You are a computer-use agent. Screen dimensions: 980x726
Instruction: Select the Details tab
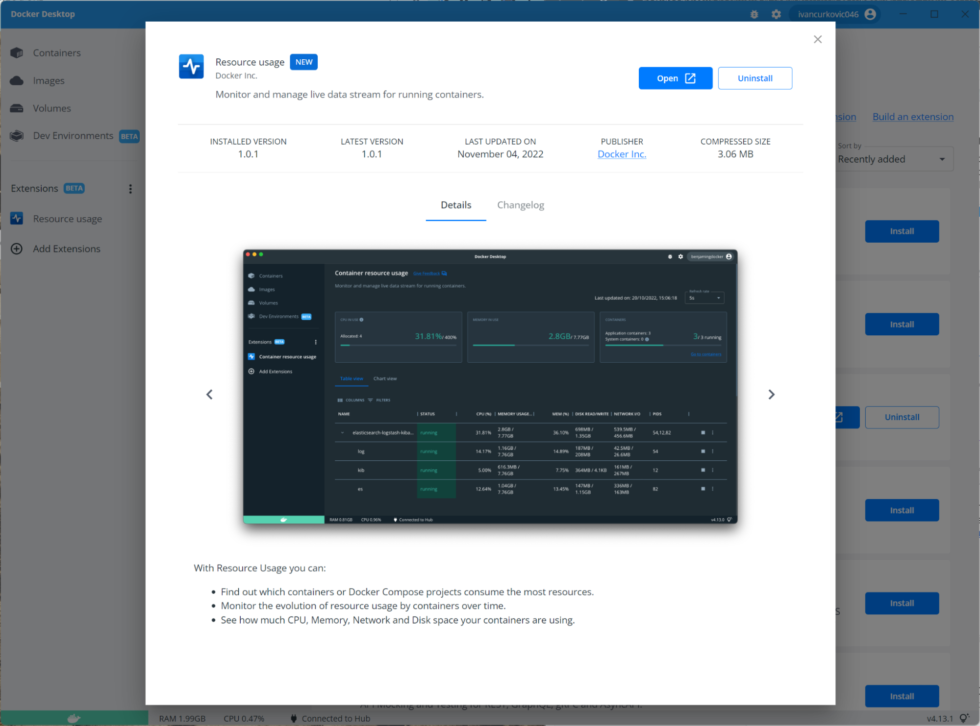tap(456, 205)
